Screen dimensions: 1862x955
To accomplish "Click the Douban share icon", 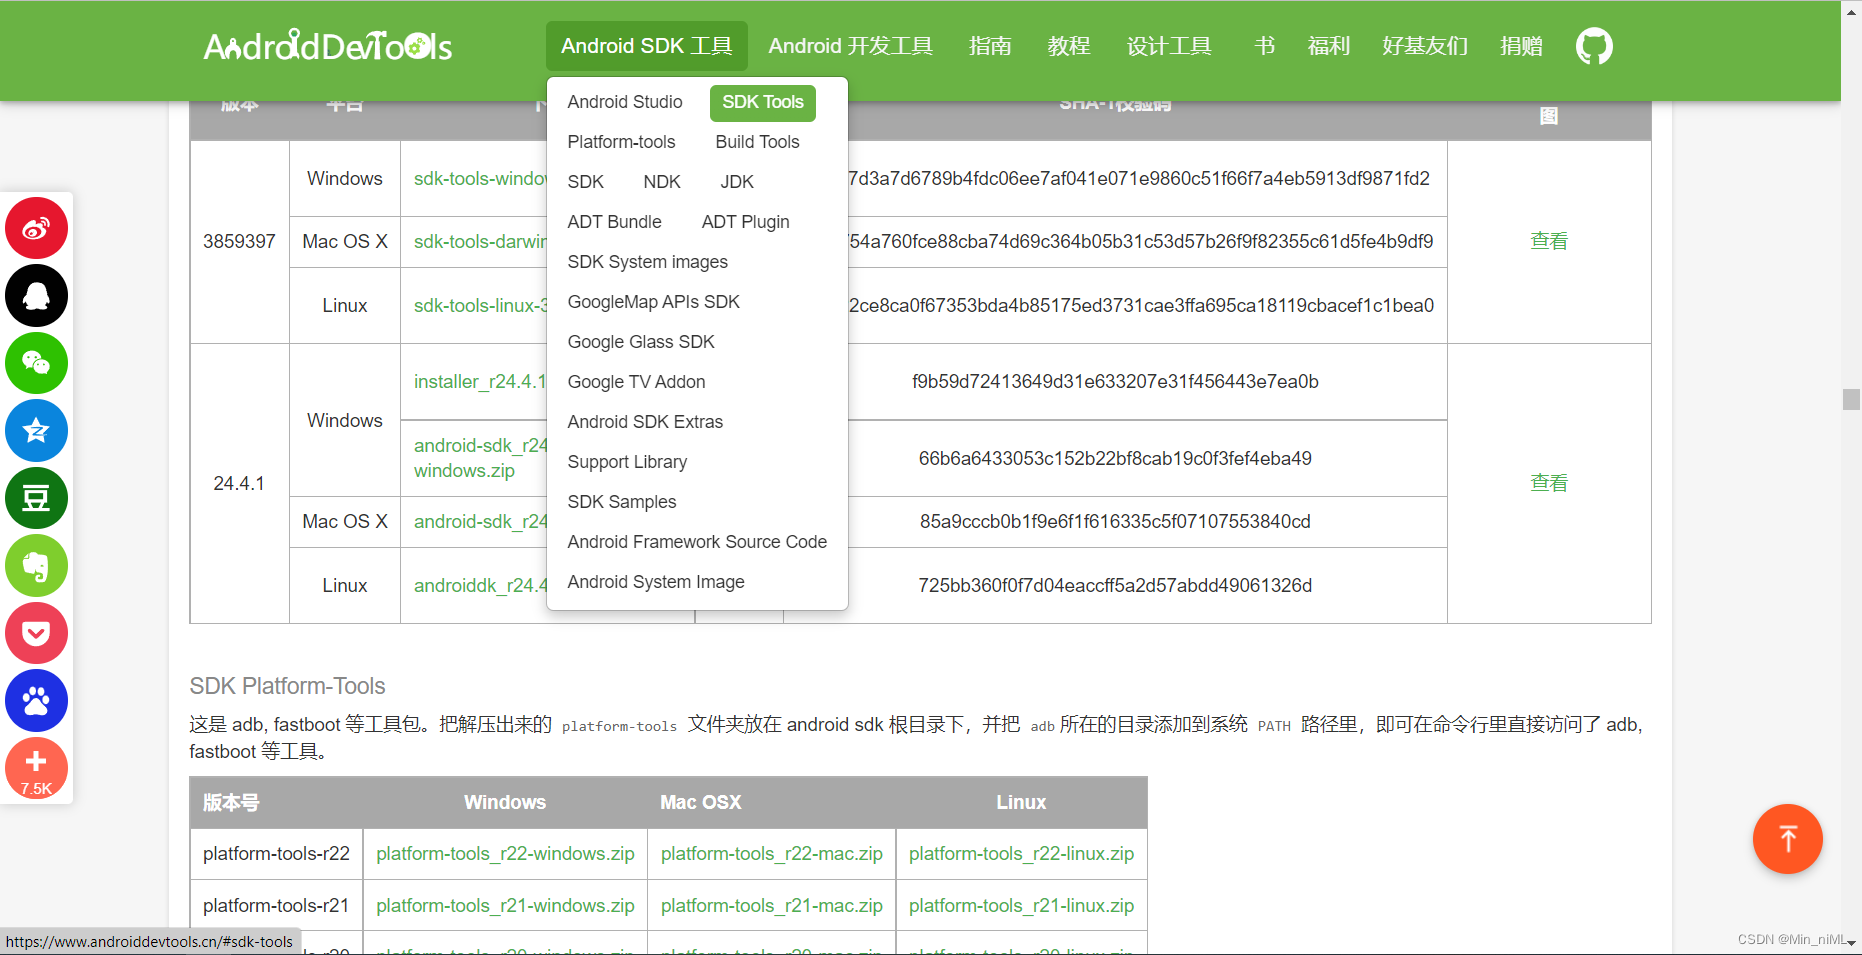I will [36, 498].
